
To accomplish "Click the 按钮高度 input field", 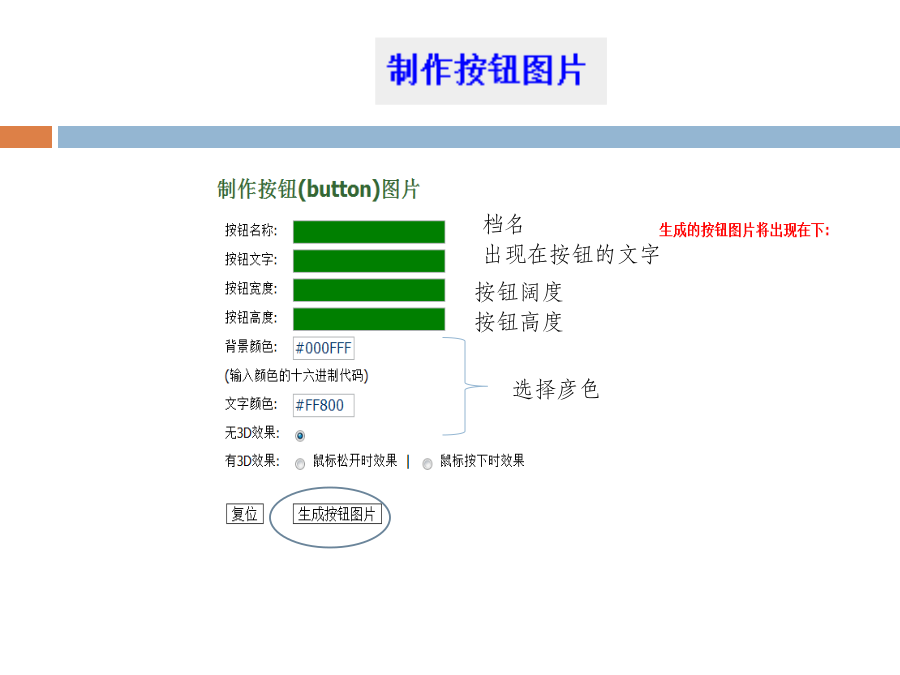I will coord(369,319).
